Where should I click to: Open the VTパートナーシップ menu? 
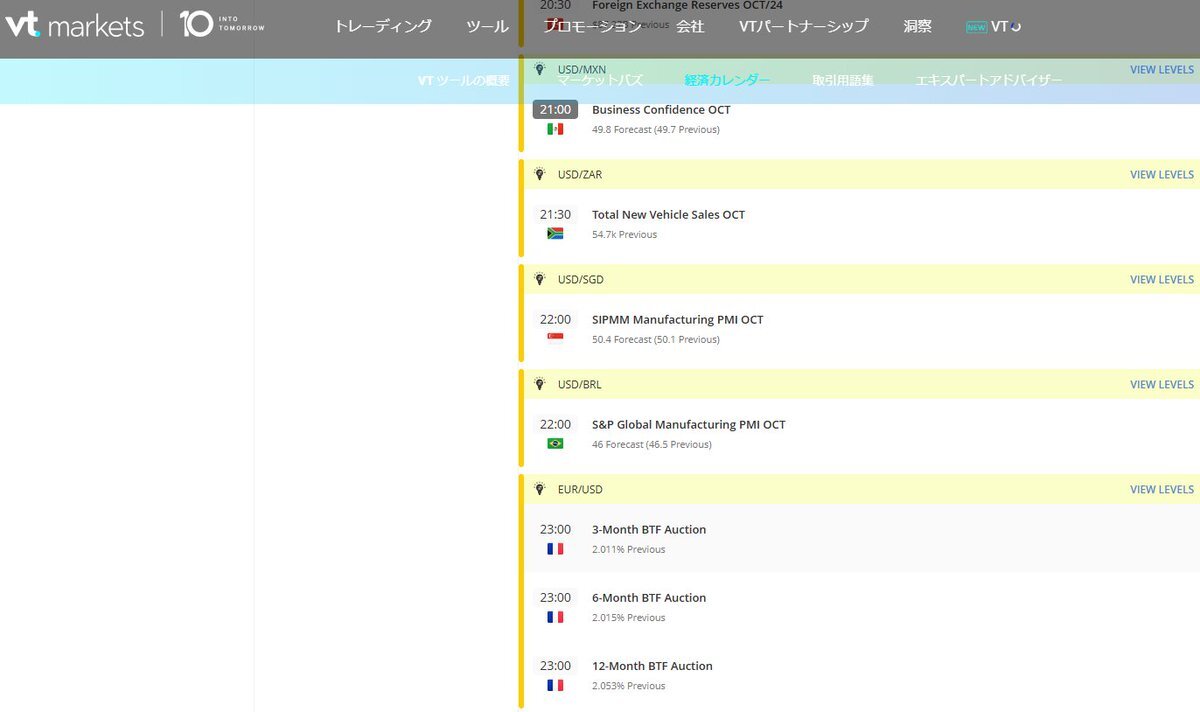pos(803,26)
